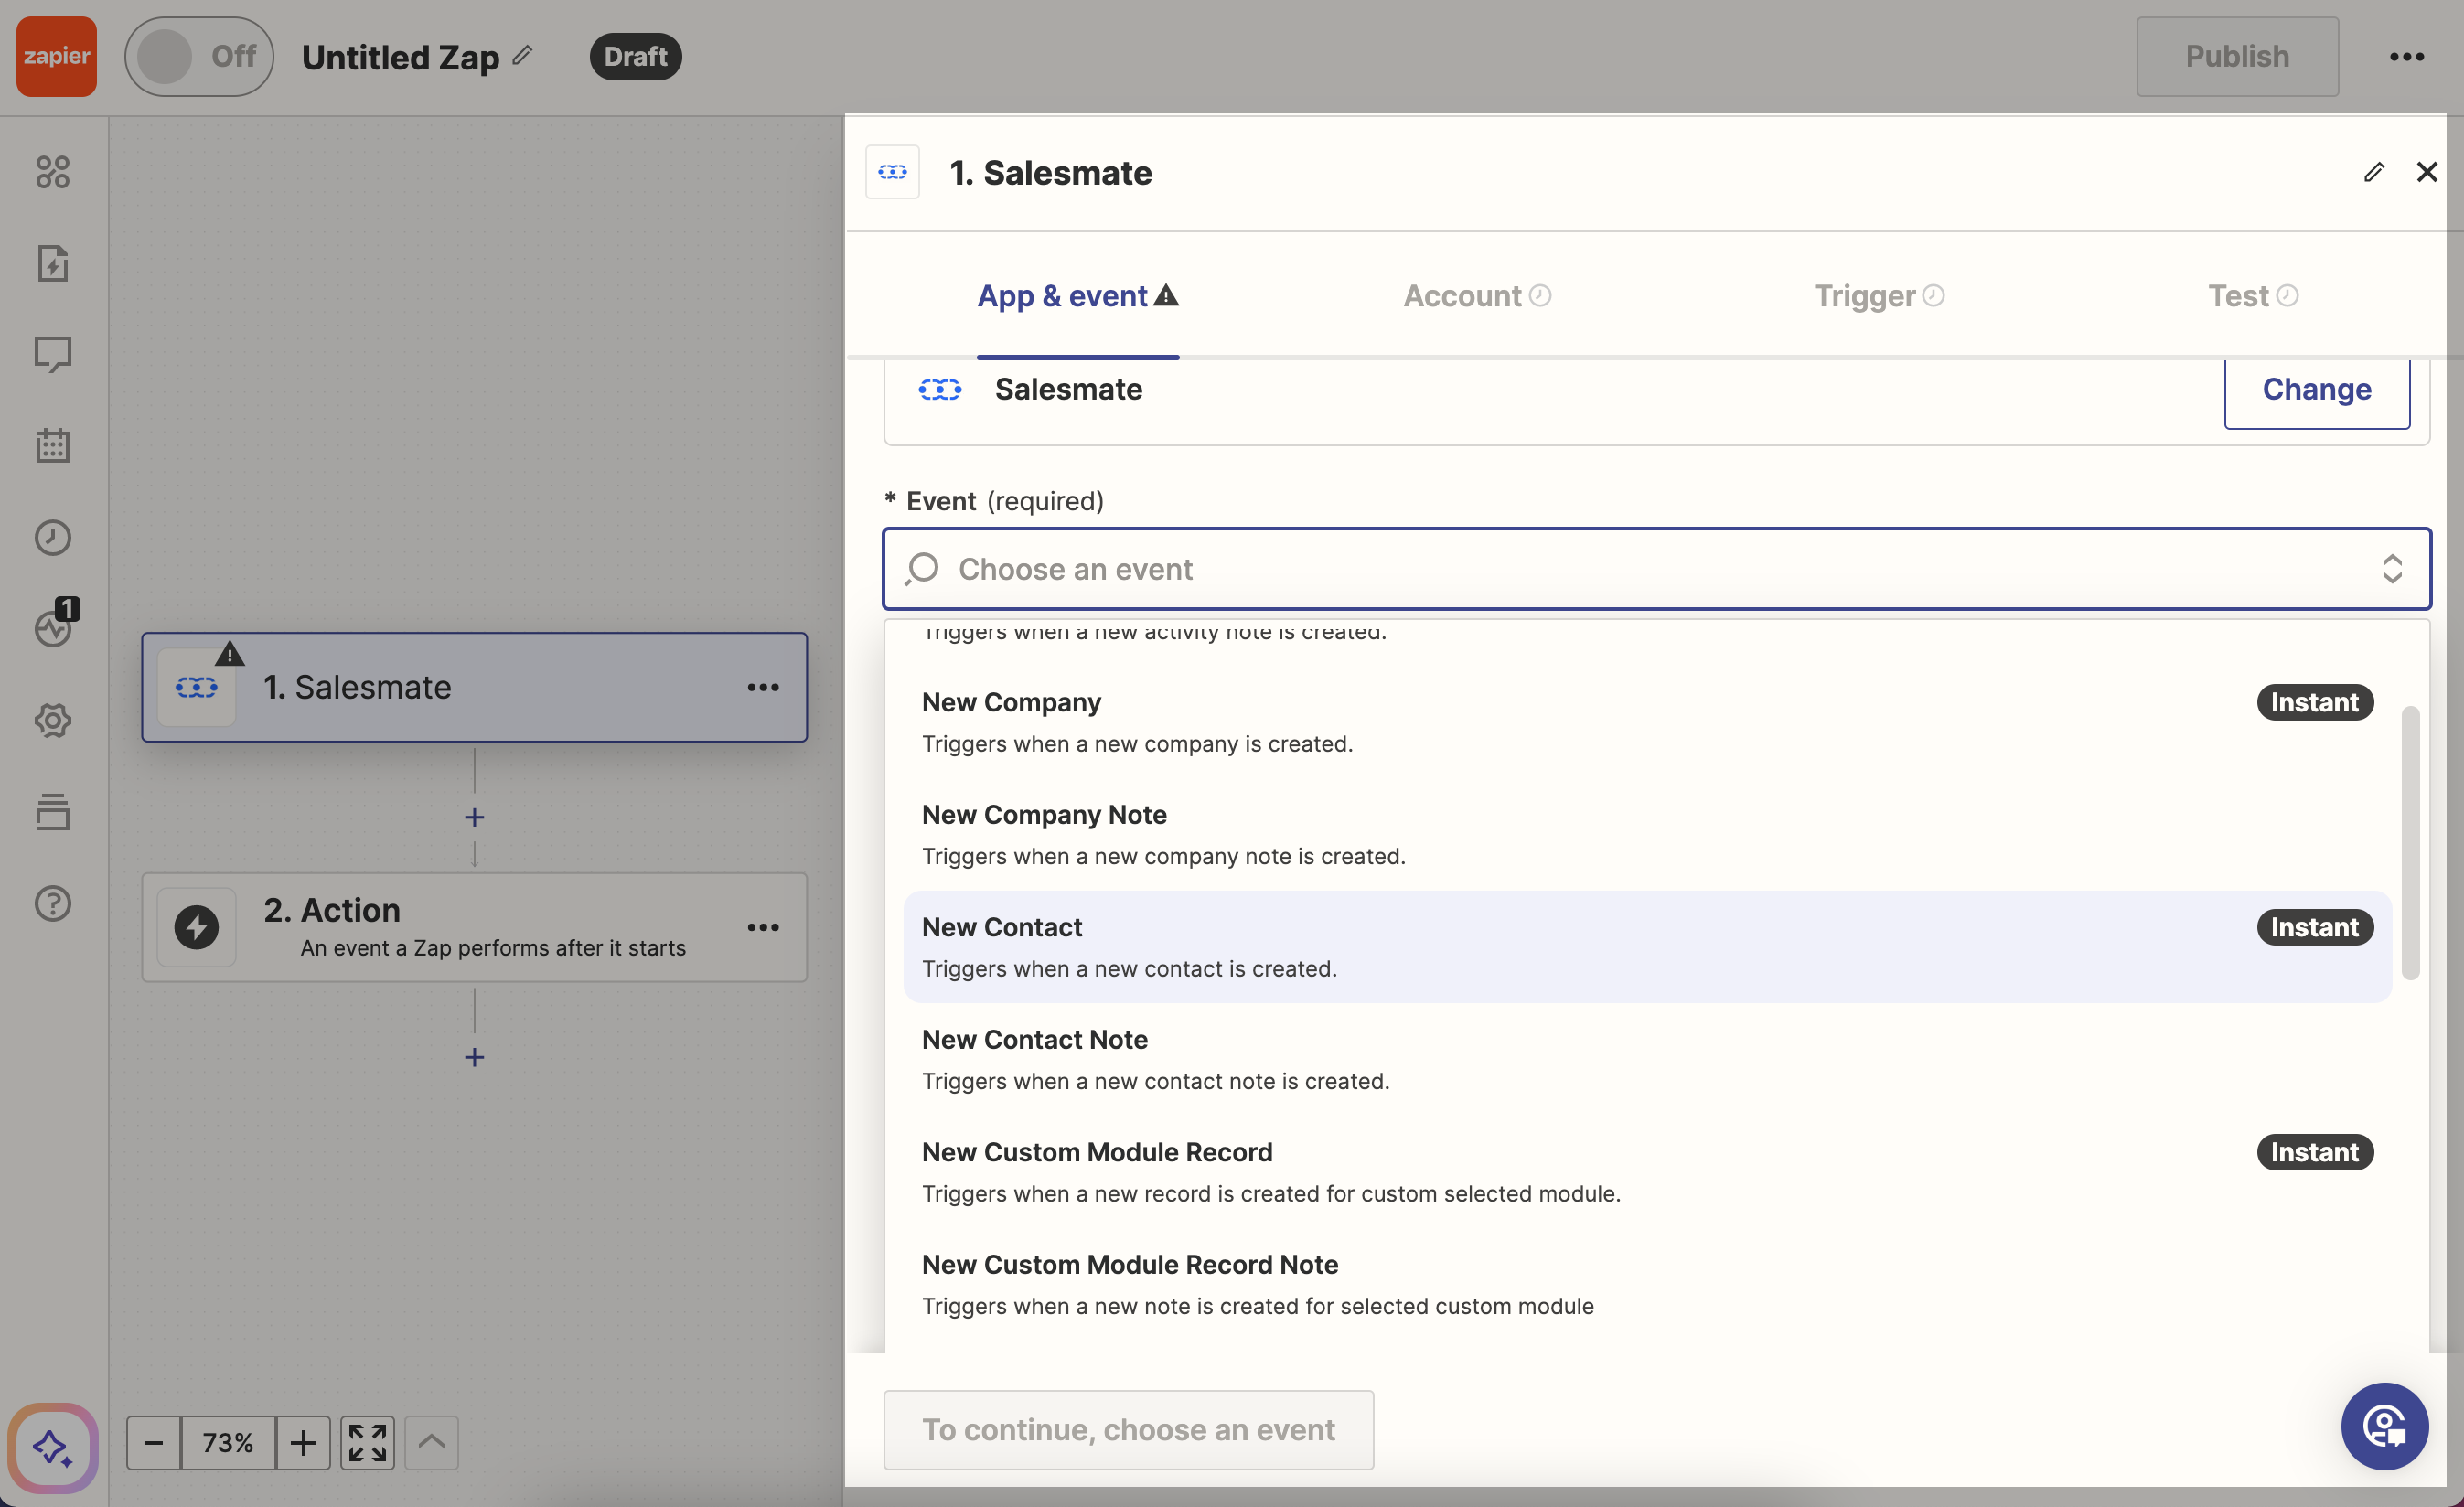Toggle the Zap On/Off switch
Image resolution: width=2464 pixels, height=1507 pixels.
[199, 56]
